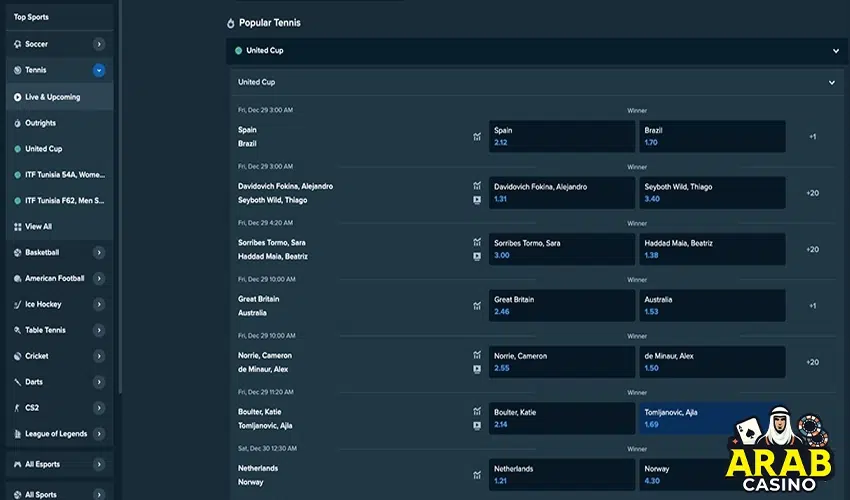Screen dimensions: 850x500
Task: Click the Cricket icon in sidebar
Action: pos(17,356)
